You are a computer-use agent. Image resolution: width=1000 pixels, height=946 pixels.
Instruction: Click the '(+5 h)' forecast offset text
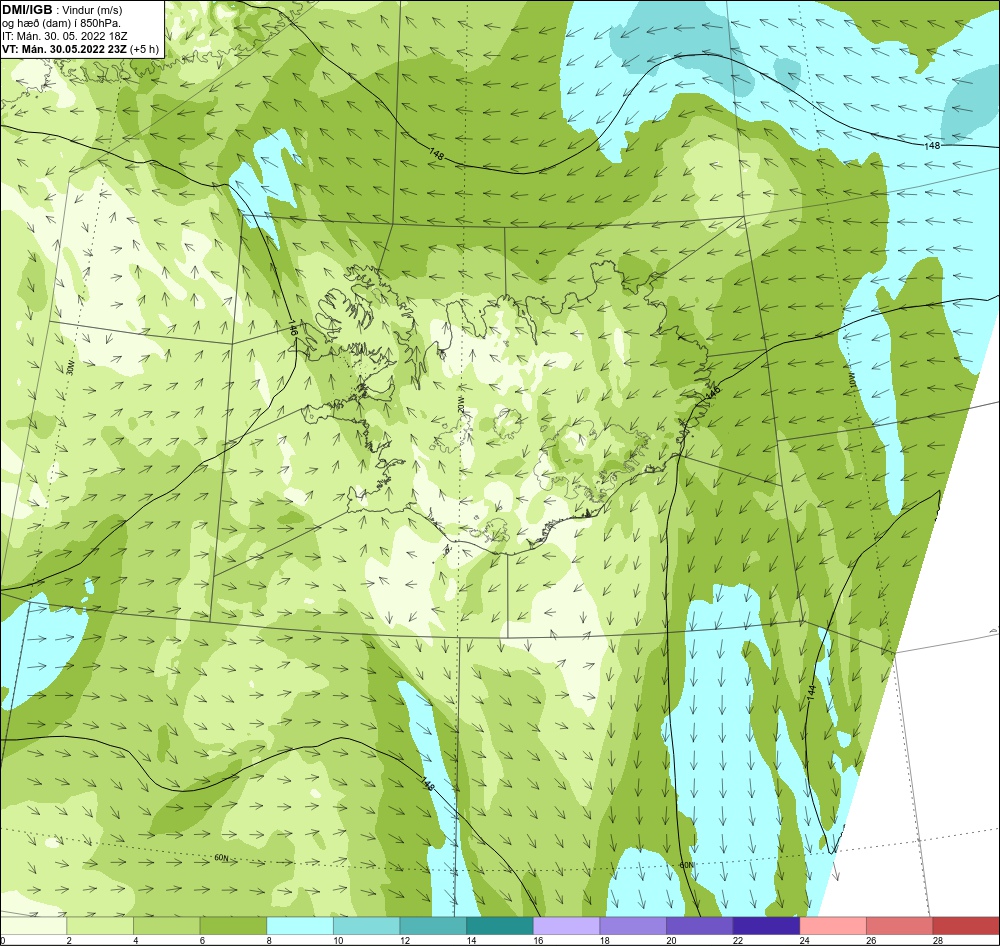(144, 49)
